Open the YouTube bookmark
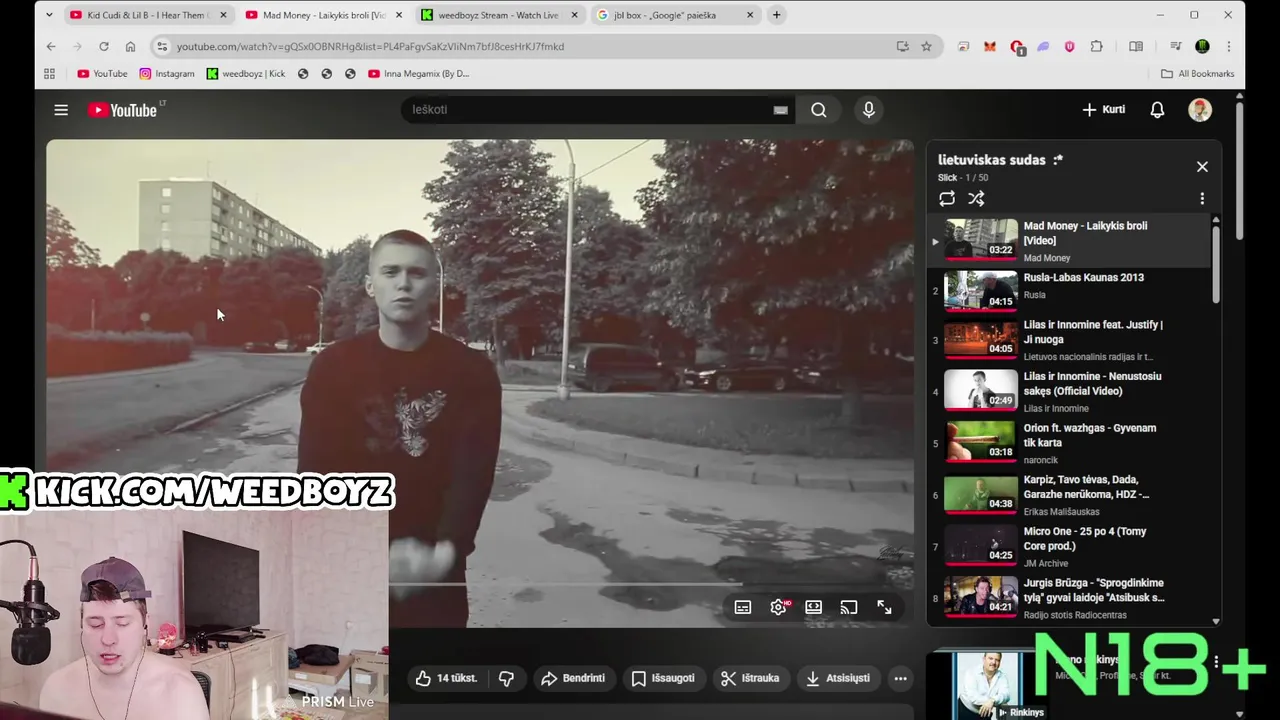 click(x=102, y=74)
